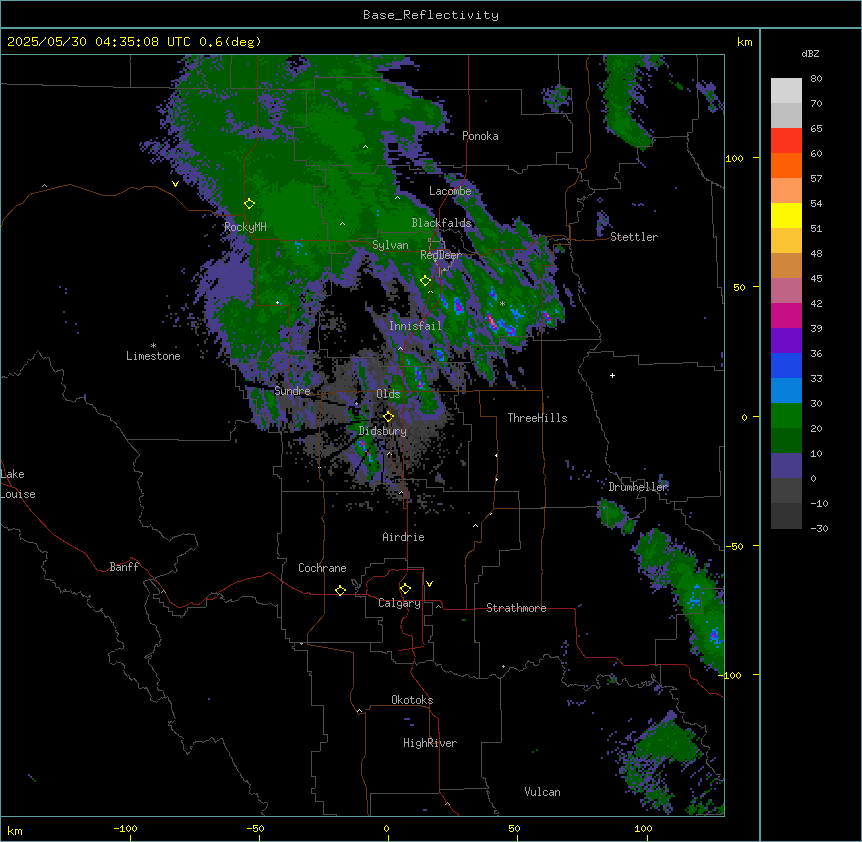Viewport: 862px width, 842px height.
Task: Click the Drumheller label
Action: coord(638,487)
